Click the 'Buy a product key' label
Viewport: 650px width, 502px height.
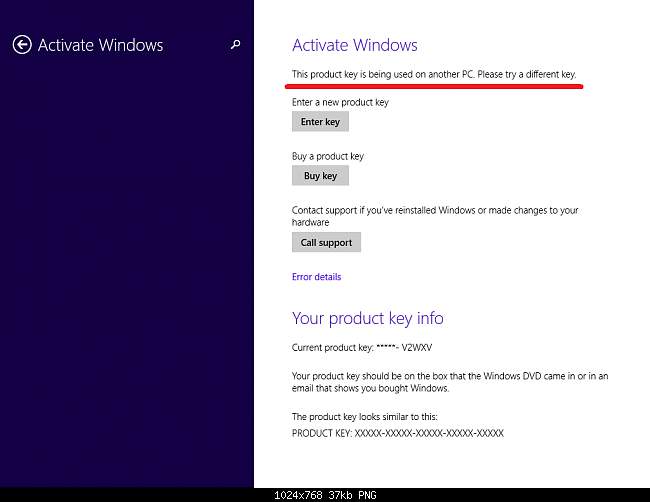[327, 156]
